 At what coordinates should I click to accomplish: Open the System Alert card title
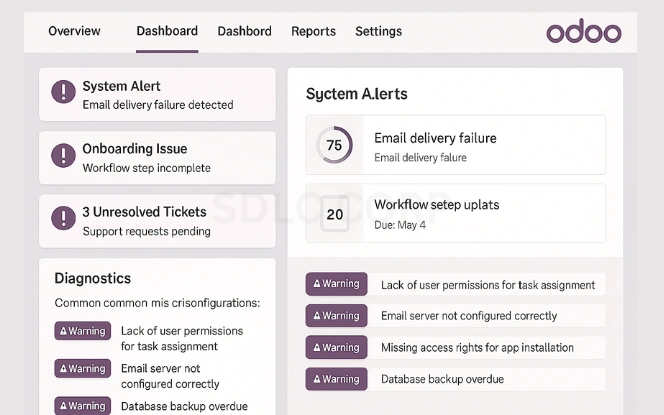point(121,86)
